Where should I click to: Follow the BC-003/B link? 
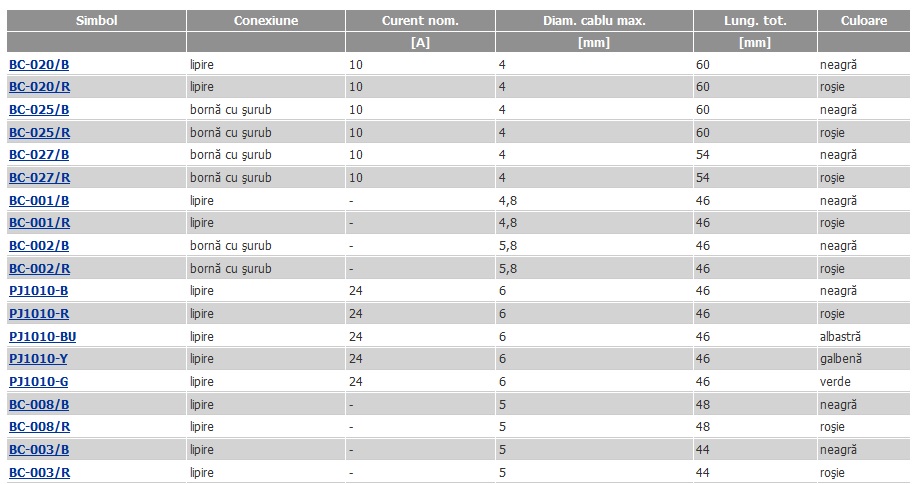point(39,450)
